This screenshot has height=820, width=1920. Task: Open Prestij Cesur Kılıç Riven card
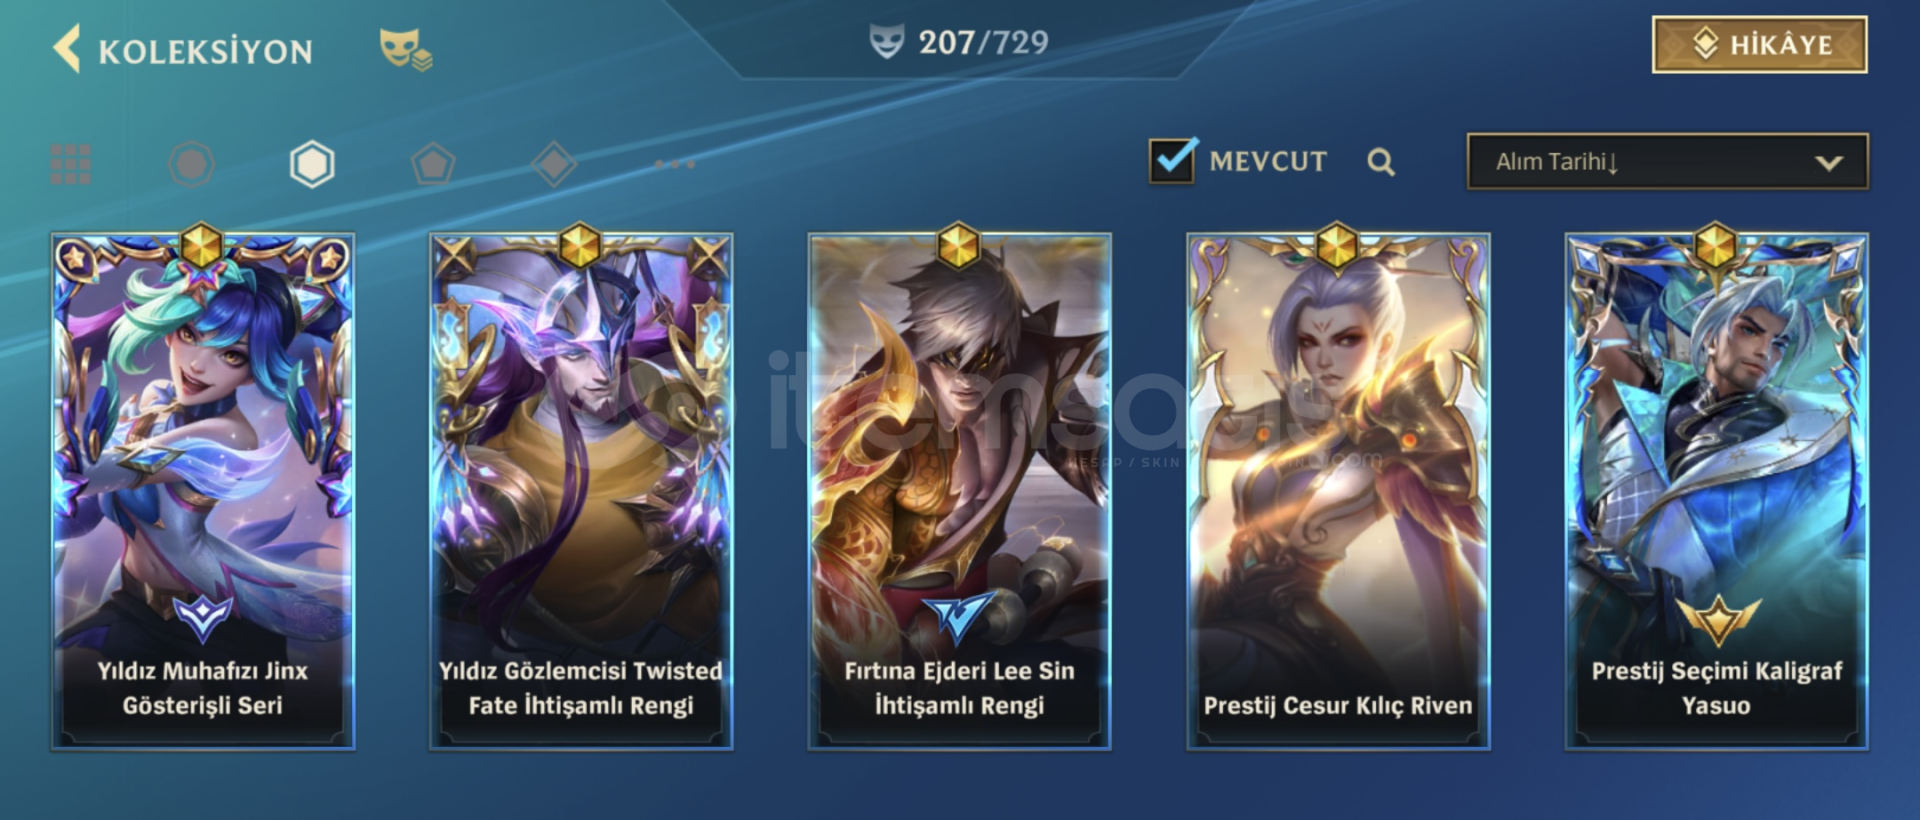[x=1338, y=491]
